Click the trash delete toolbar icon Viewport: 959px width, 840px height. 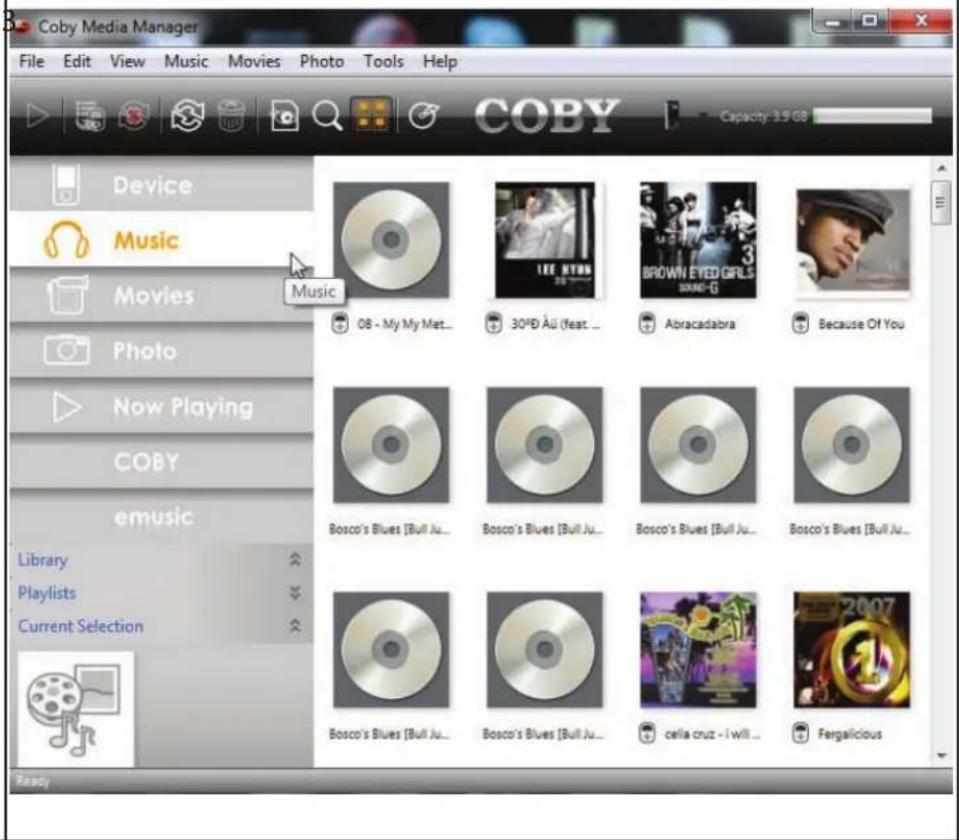tap(231, 116)
